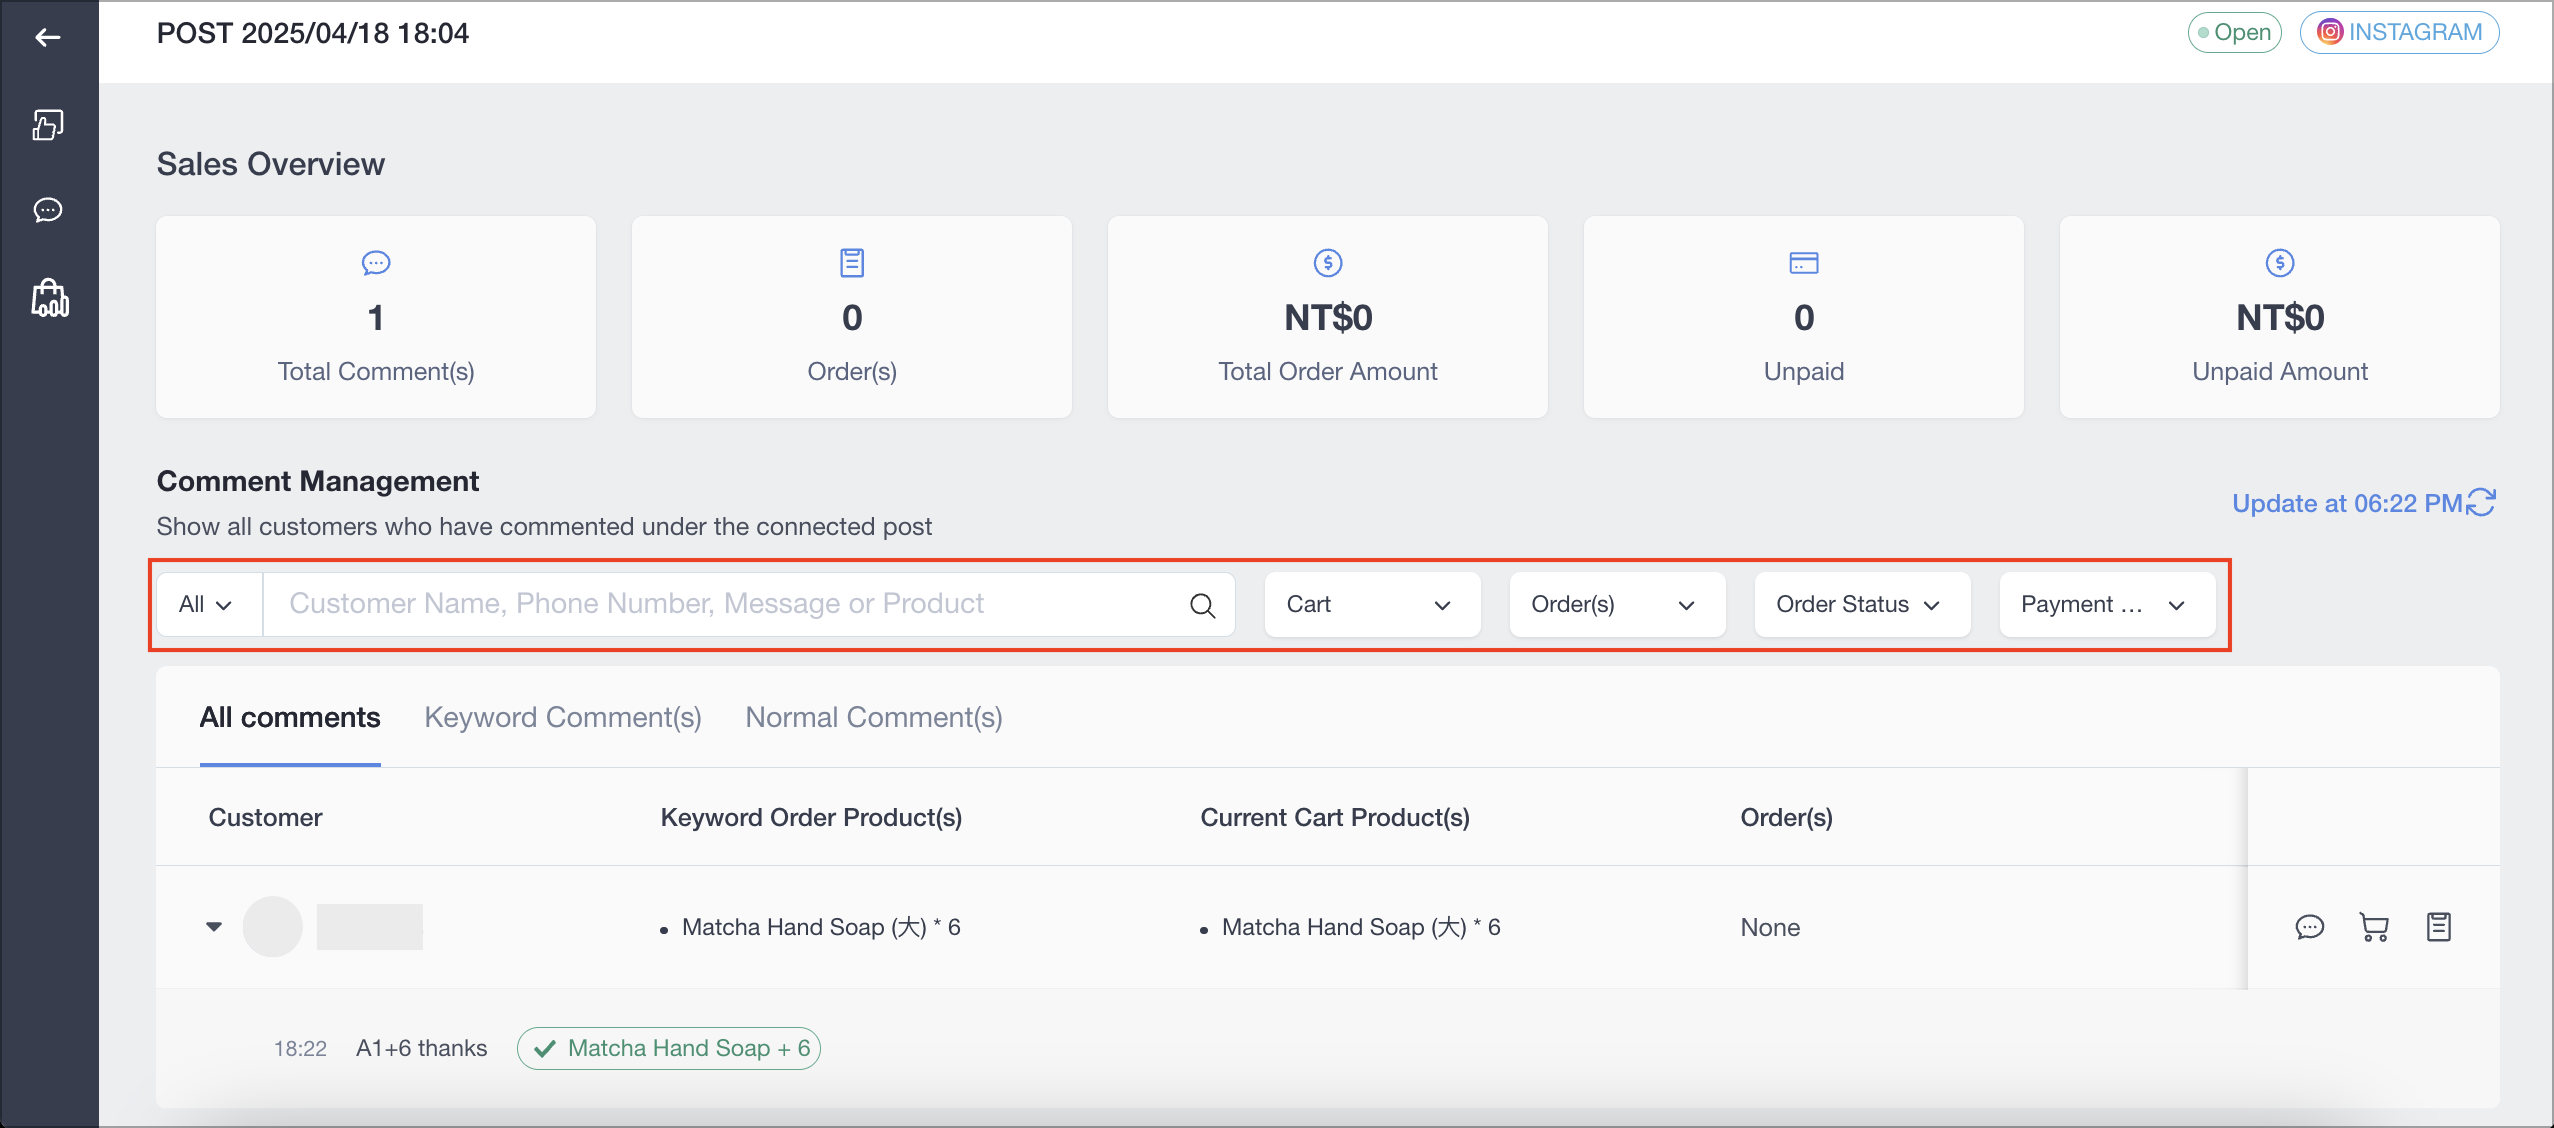Click the NT$0 Unpaid Amount value

[x=2280, y=318]
